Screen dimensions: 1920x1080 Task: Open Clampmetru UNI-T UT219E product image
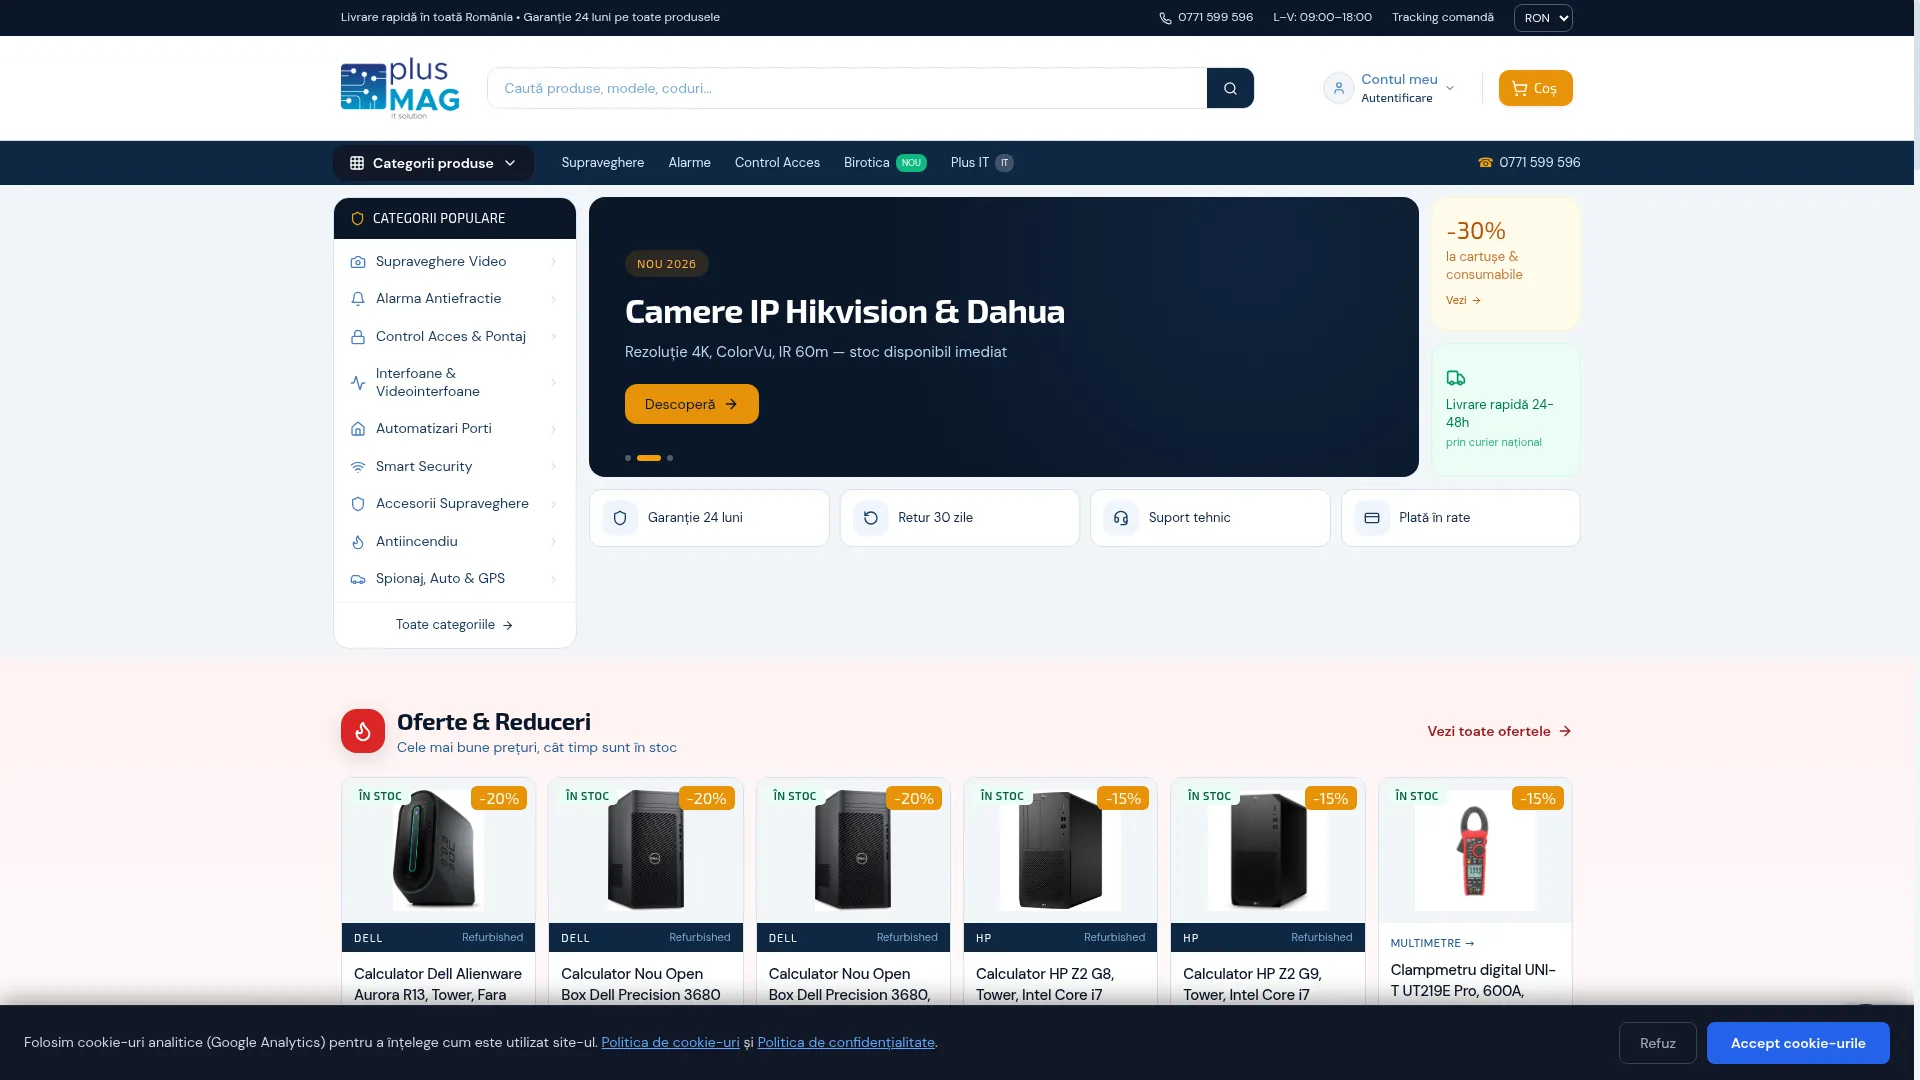pyautogui.click(x=1475, y=850)
